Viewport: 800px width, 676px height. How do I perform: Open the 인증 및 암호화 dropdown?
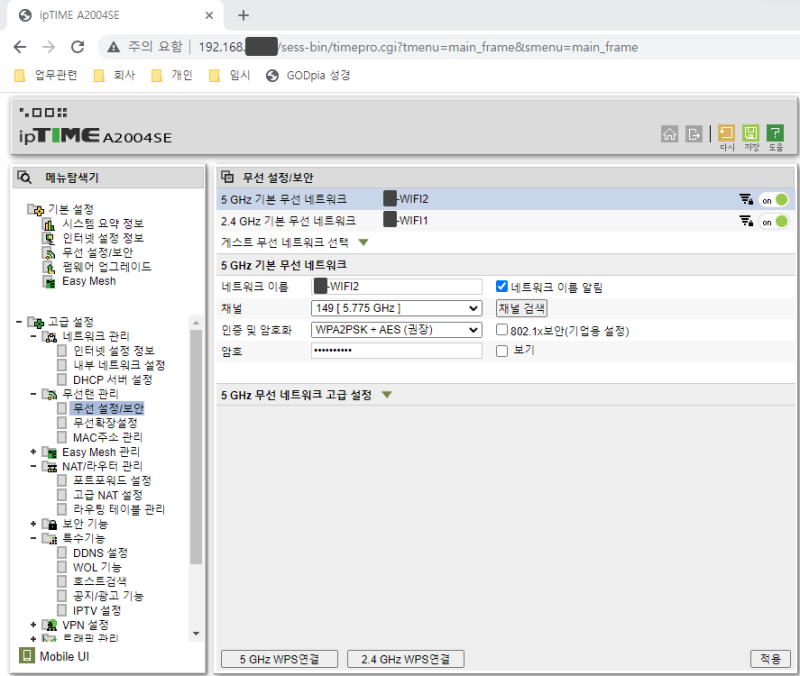click(x=395, y=329)
